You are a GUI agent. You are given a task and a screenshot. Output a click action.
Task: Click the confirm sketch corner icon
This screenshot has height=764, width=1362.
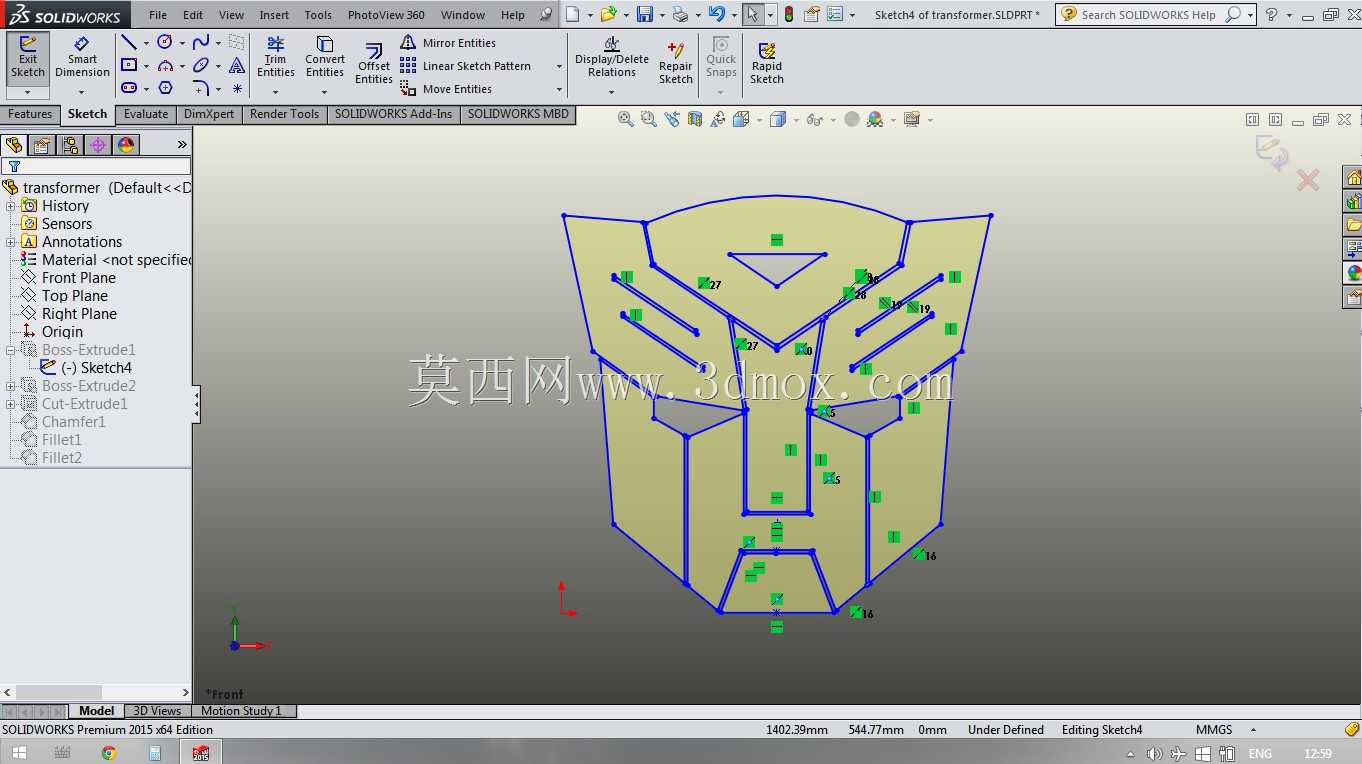coord(1272,152)
